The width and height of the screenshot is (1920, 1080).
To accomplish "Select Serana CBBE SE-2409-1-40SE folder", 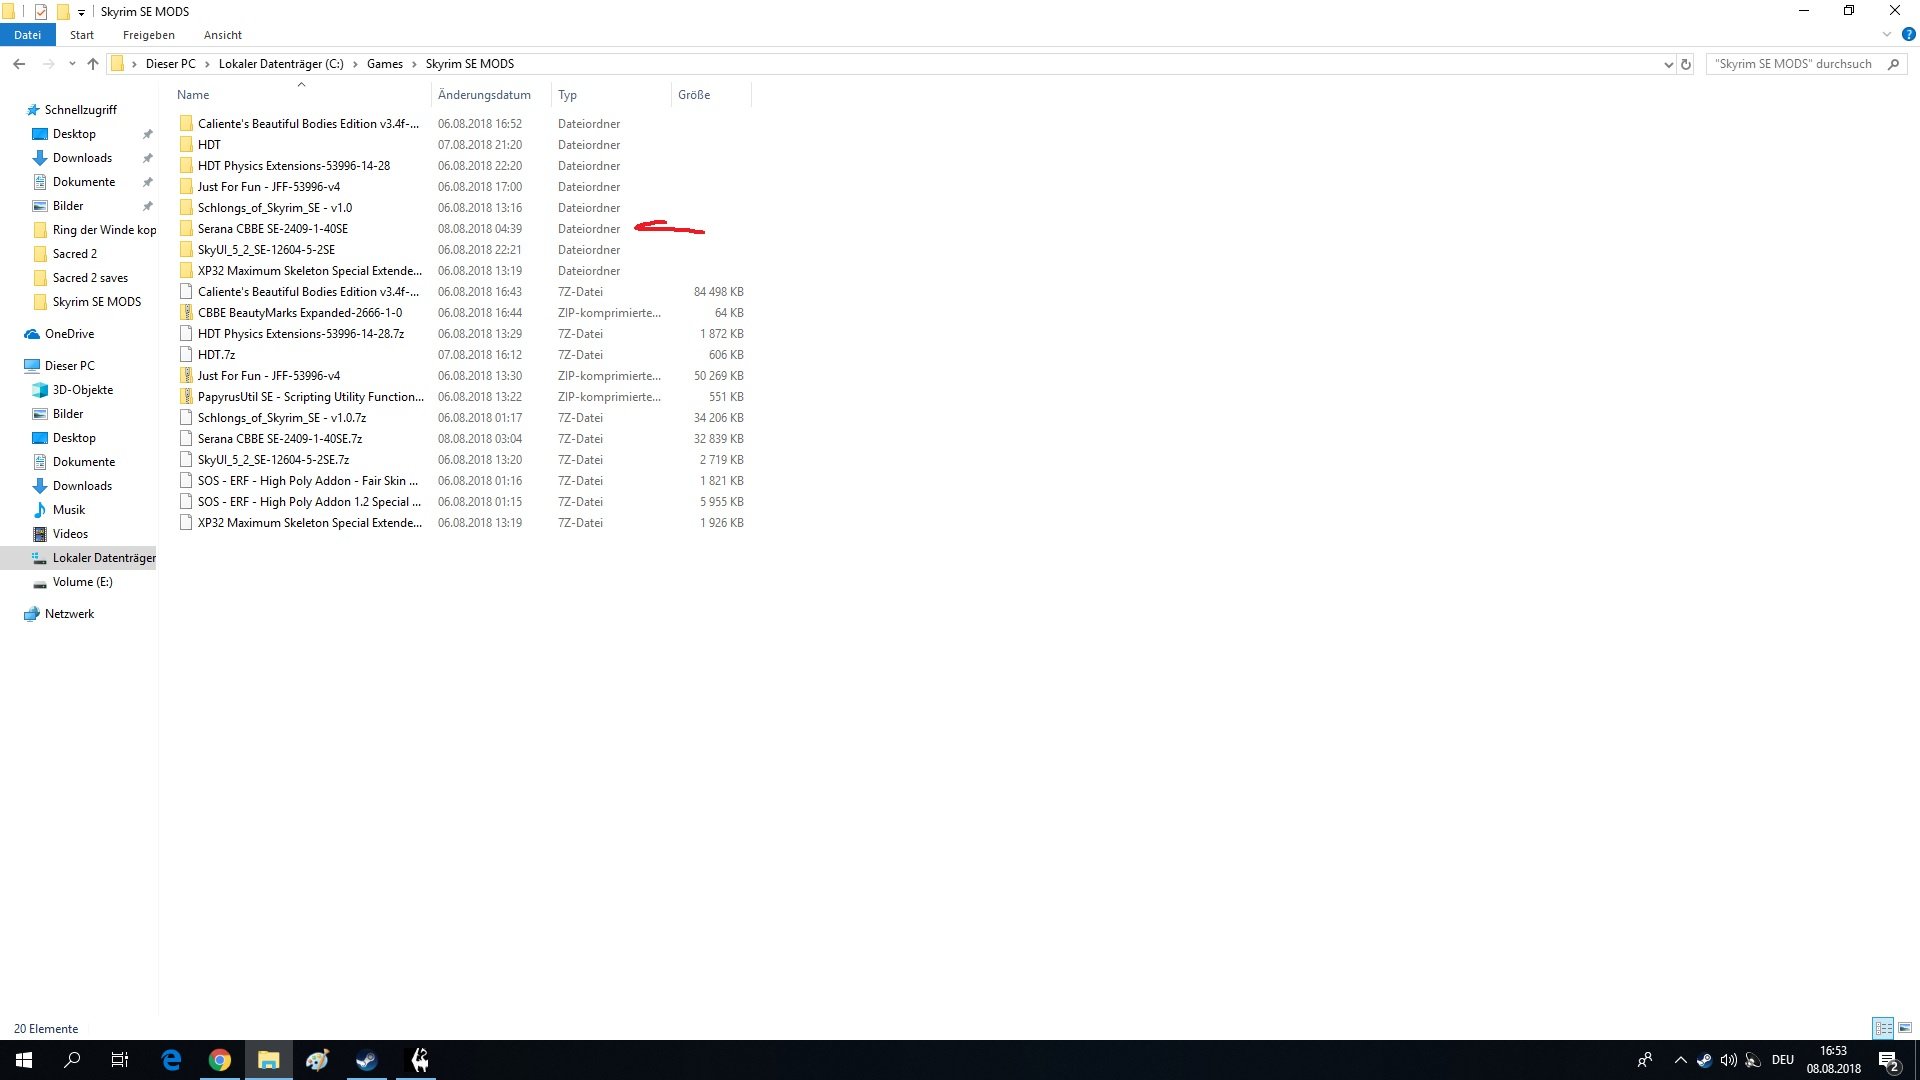I will 273,229.
